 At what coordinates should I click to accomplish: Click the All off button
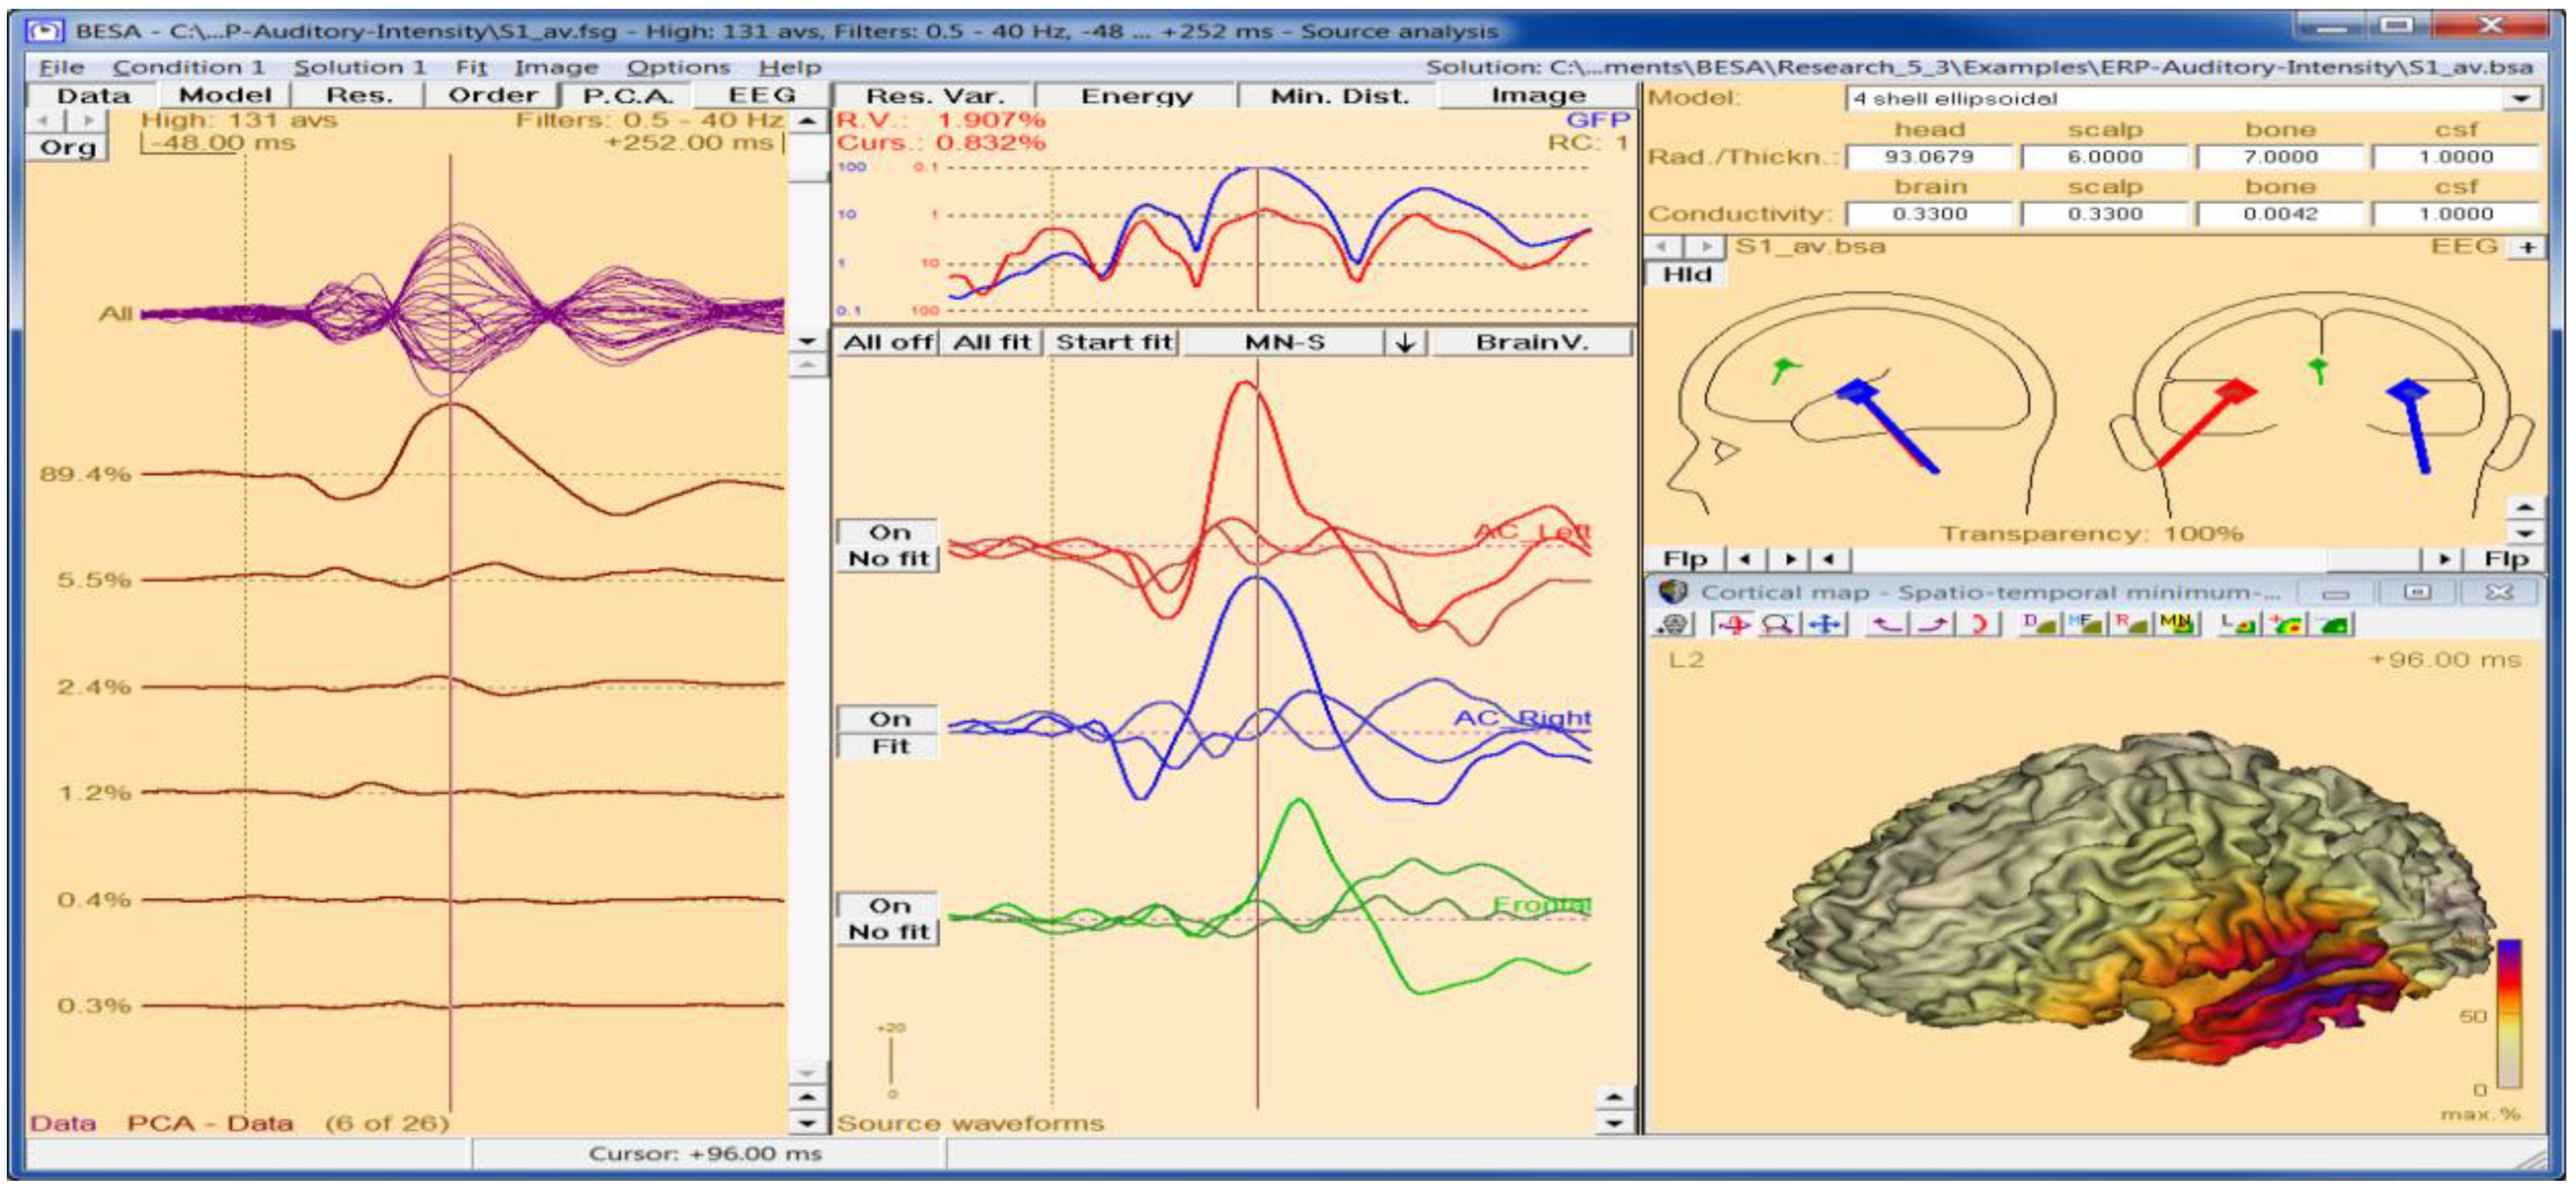tap(886, 343)
